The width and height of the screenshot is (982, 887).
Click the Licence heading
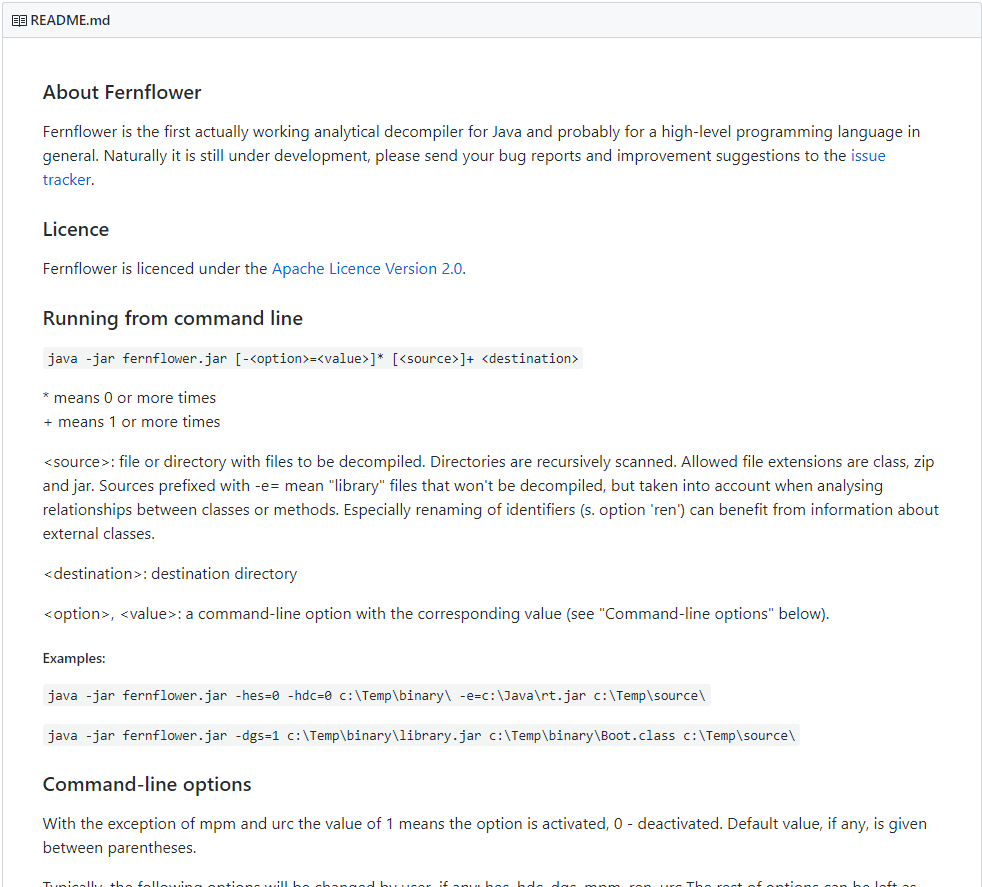click(x=75, y=229)
